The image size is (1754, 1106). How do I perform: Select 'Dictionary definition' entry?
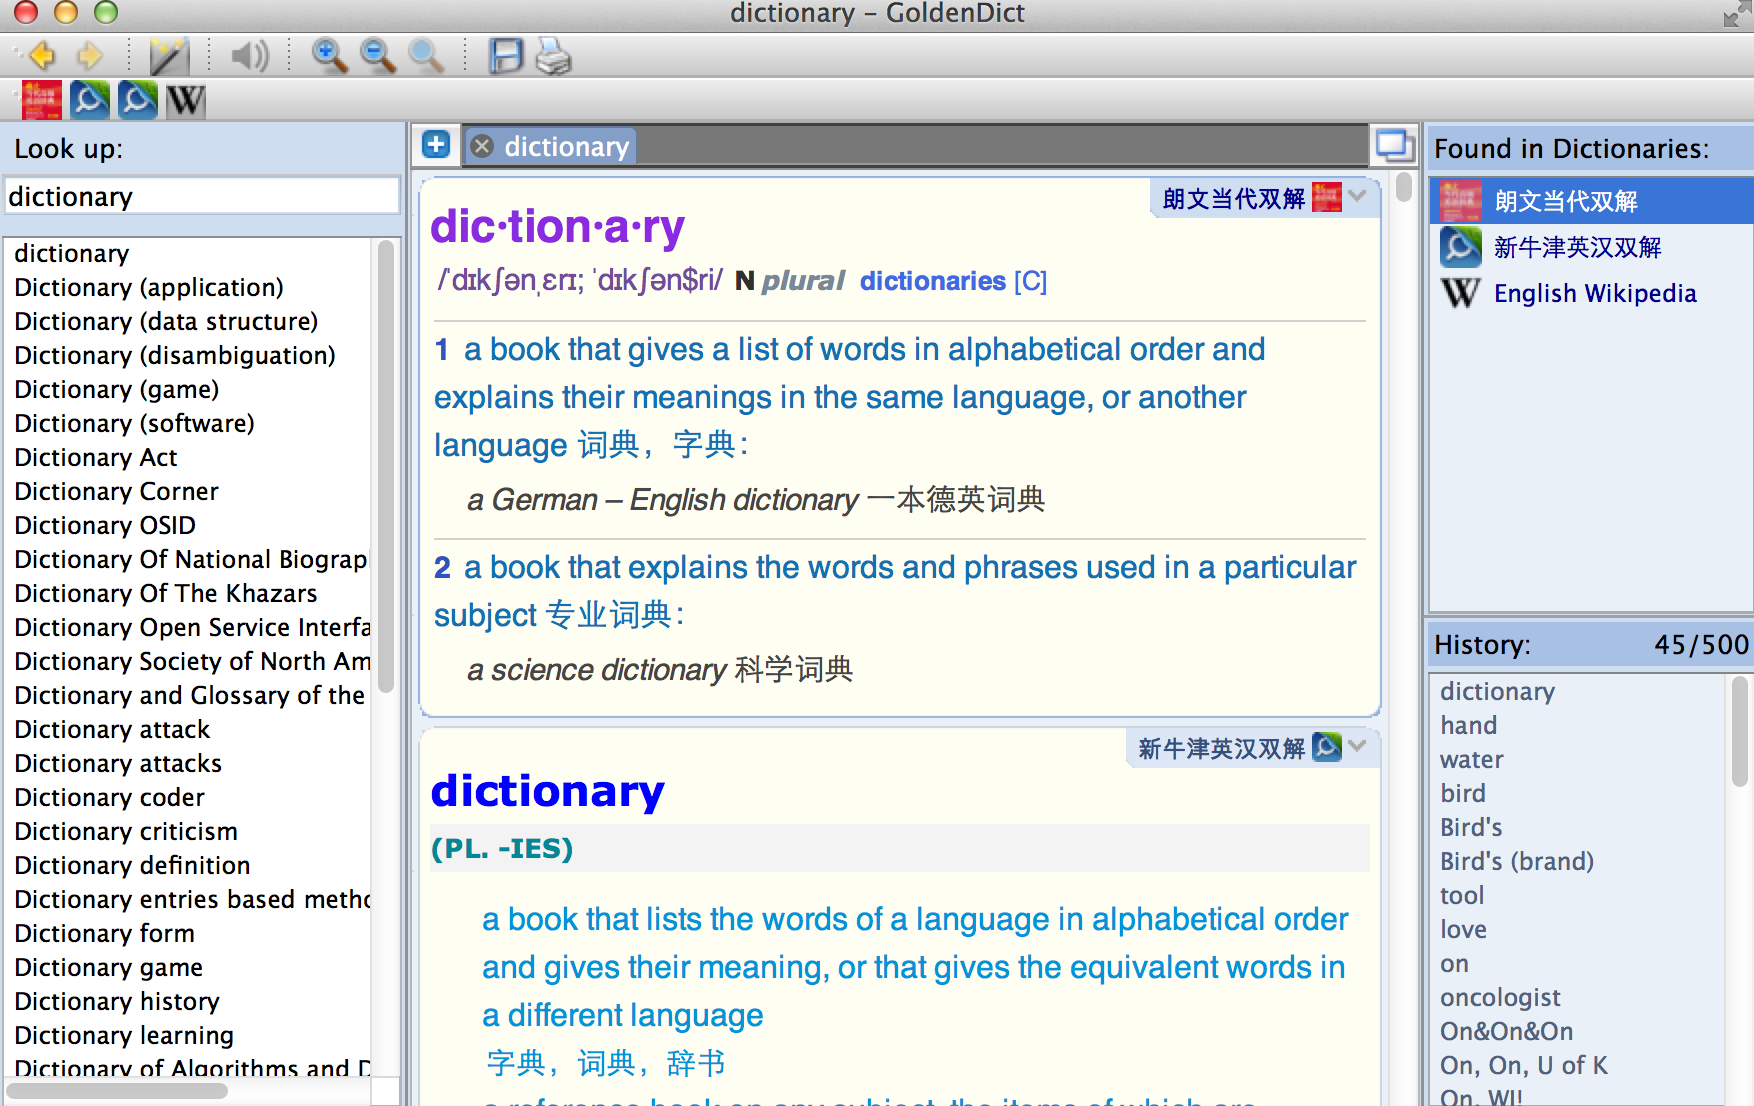pyautogui.click(x=133, y=866)
